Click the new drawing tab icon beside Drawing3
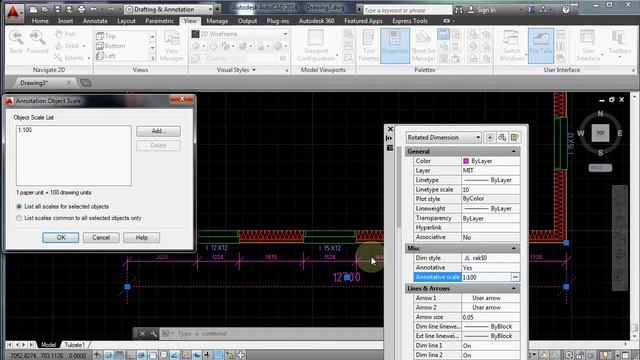Image resolution: width=640 pixels, height=360 pixels. click(85, 83)
